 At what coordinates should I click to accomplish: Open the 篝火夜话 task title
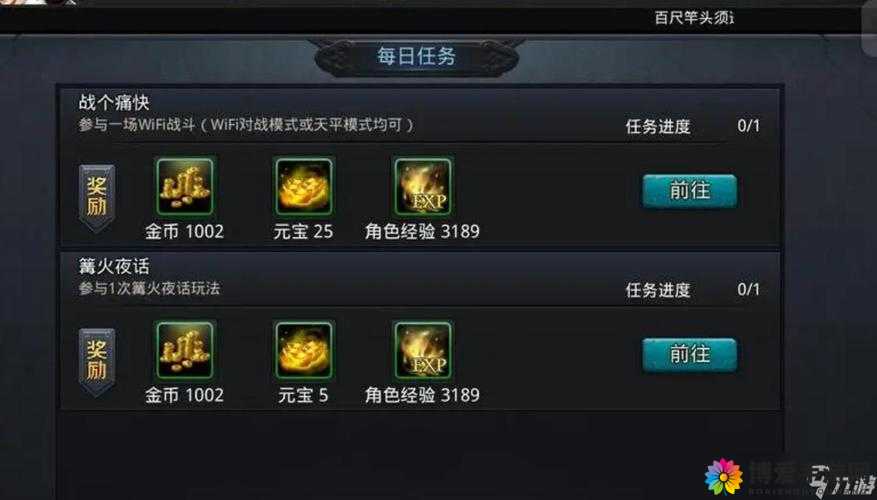click(x=114, y=266)
